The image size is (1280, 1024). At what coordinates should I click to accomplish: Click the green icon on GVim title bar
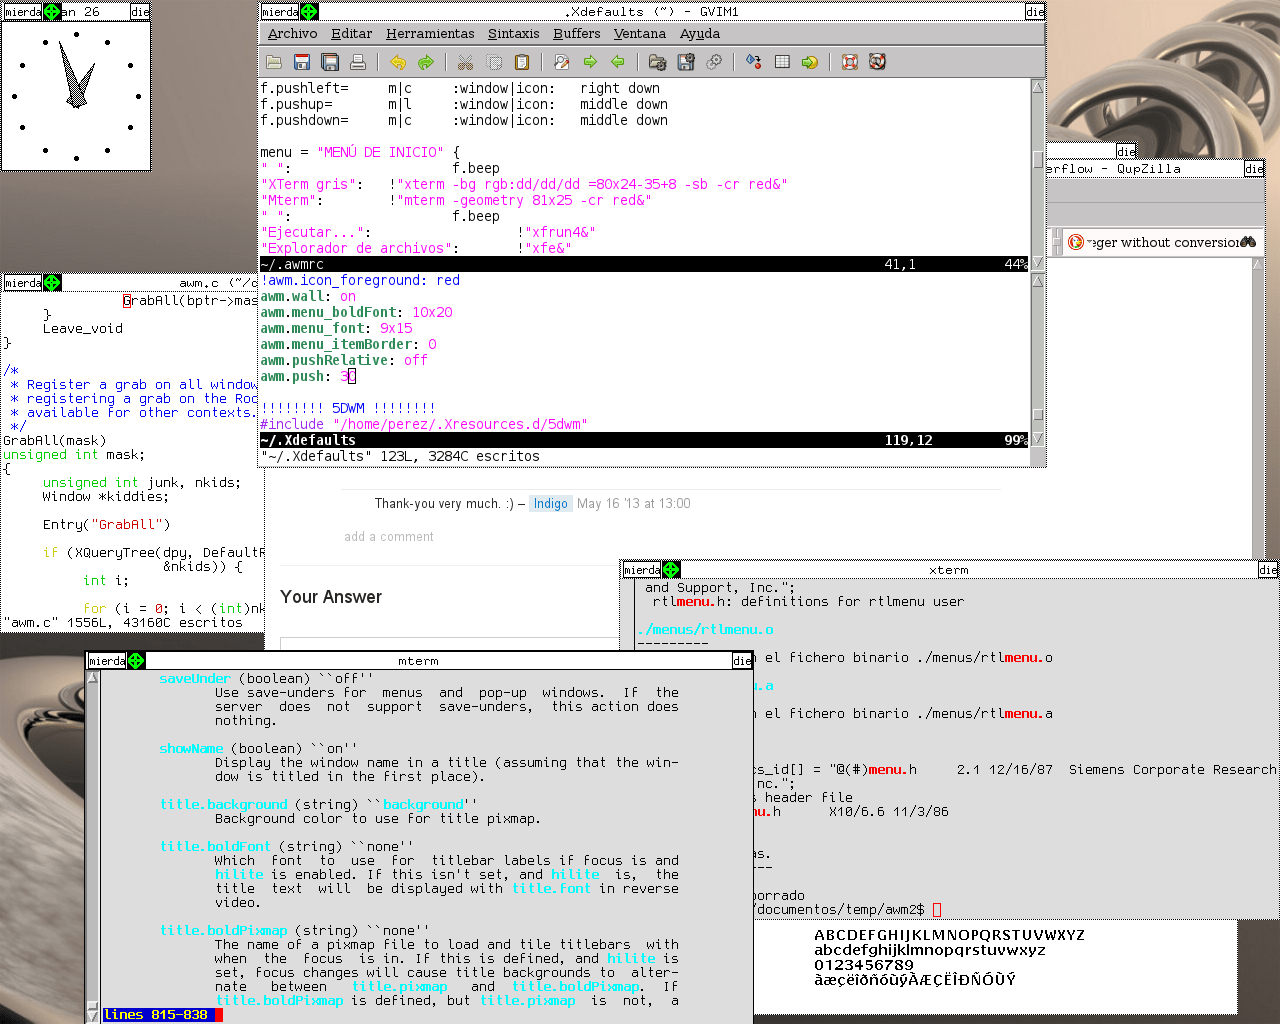click(x=310, y=12)
